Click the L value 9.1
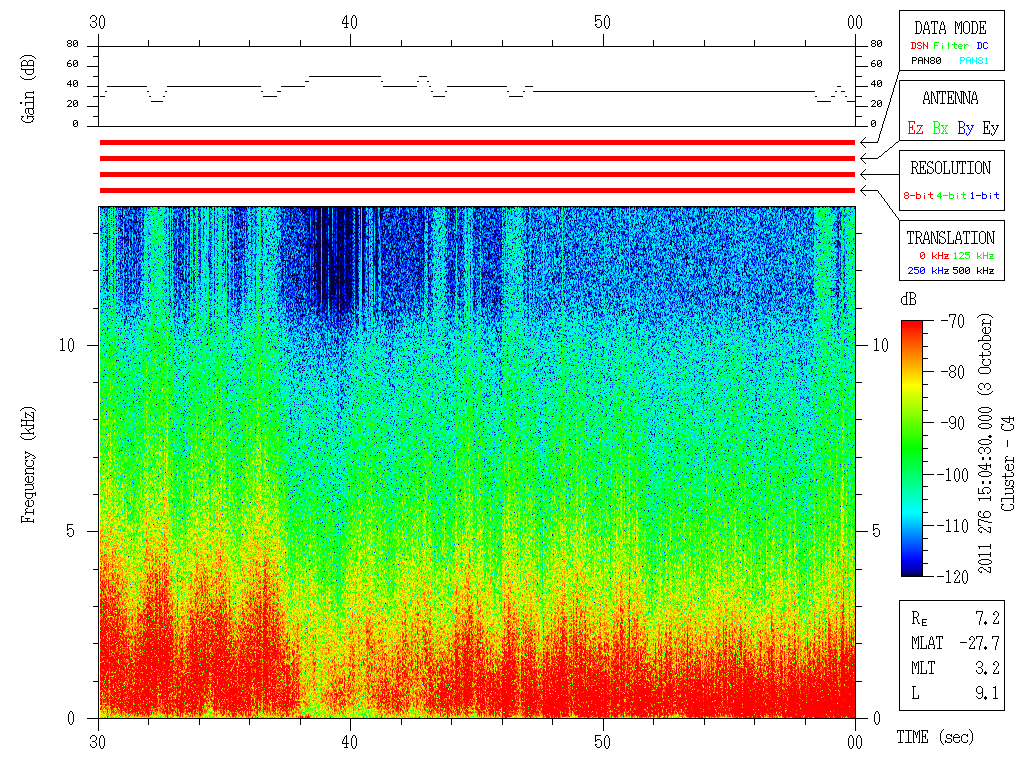1024x768 pixels. point(987,693)
